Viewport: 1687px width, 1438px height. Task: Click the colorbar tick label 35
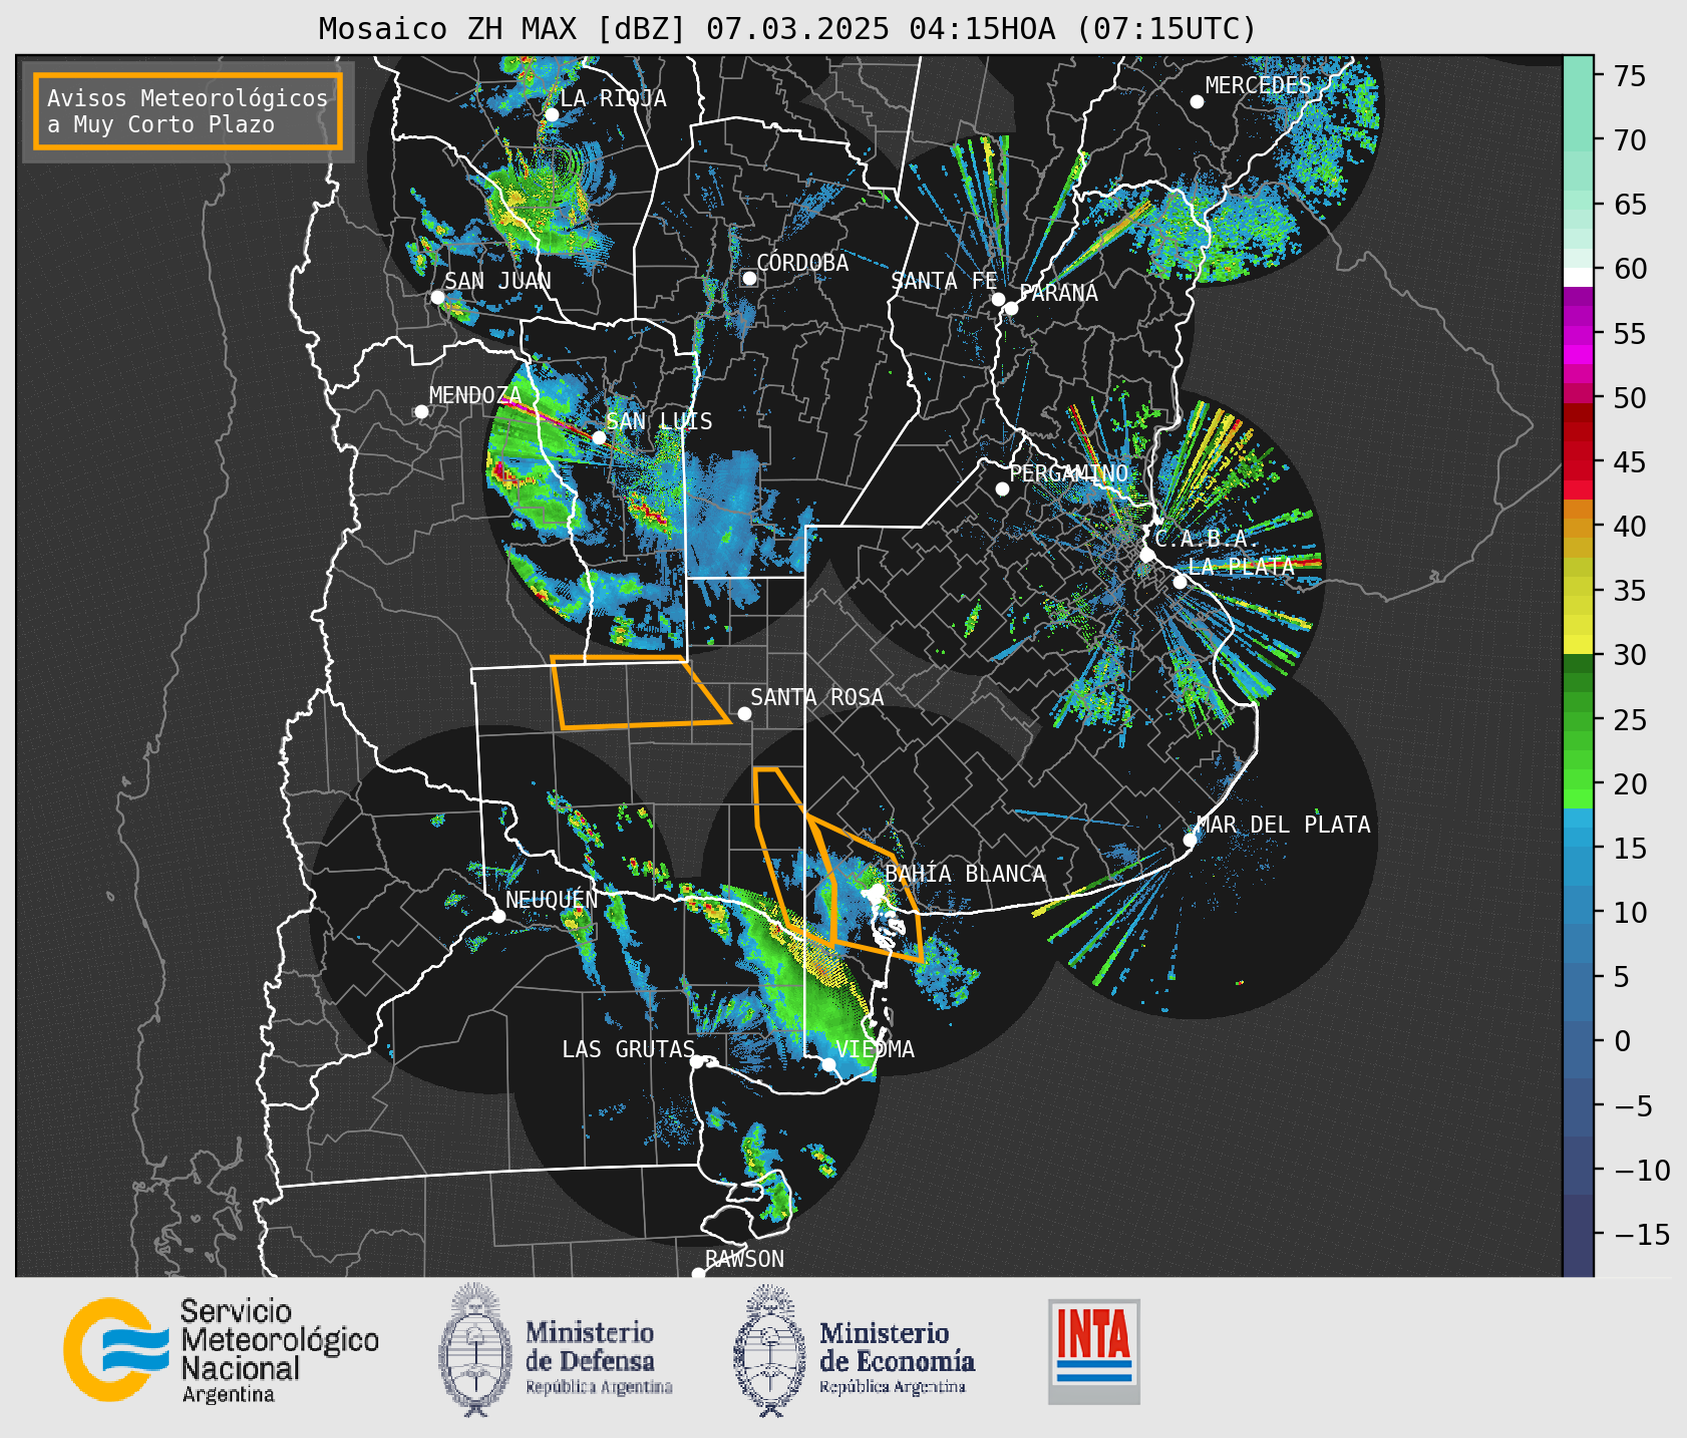point(1630,591)
